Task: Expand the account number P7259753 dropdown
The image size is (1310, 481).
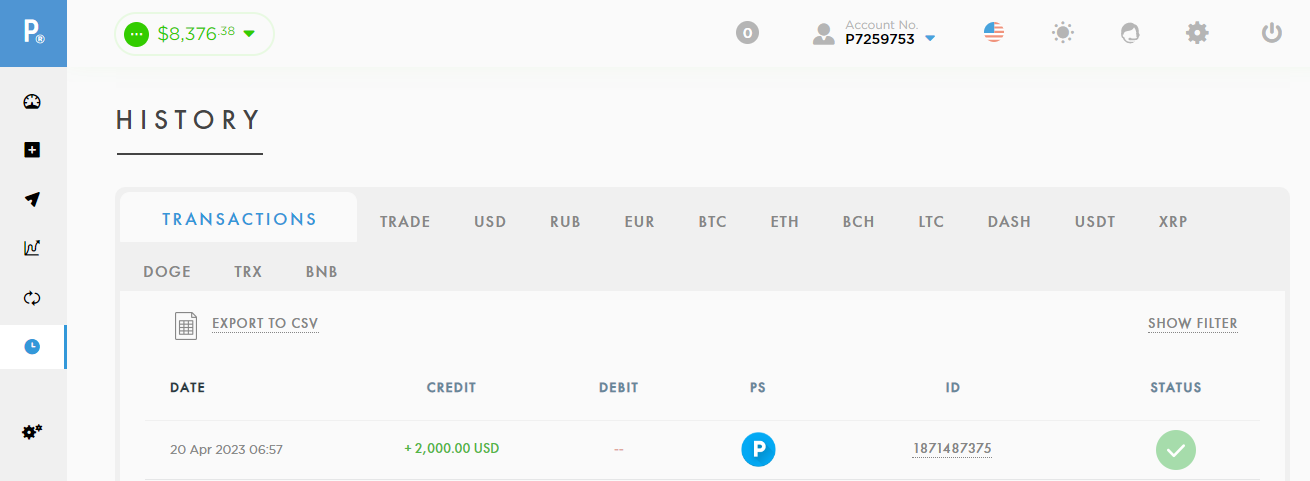Action: [875, 33]
